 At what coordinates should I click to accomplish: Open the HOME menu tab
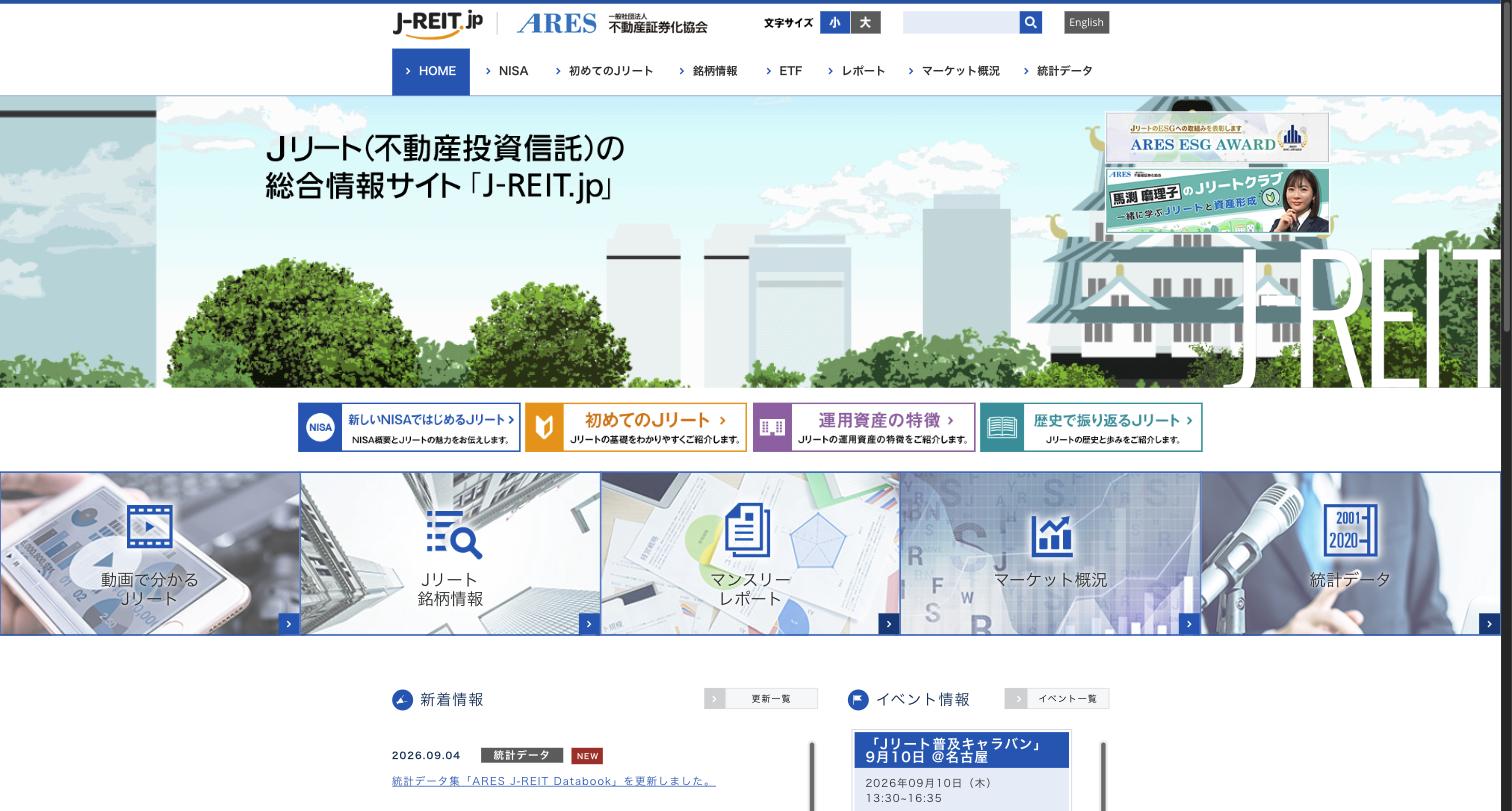431,71
